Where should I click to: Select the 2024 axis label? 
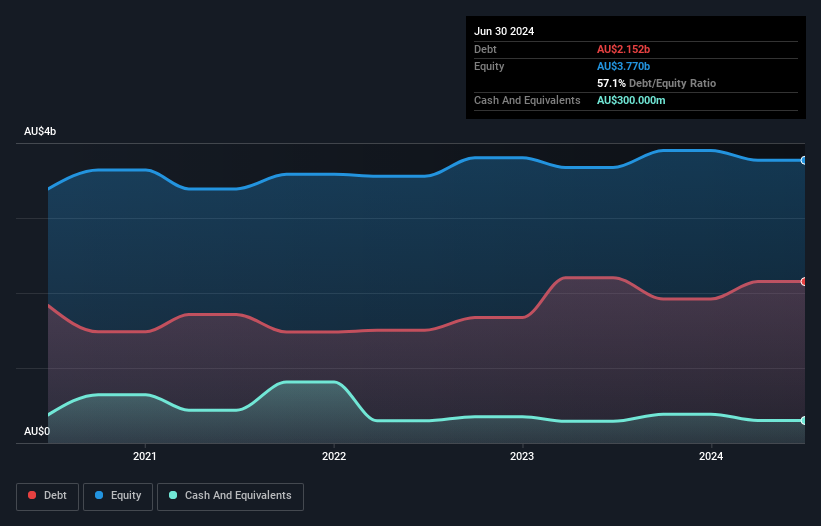711,456
